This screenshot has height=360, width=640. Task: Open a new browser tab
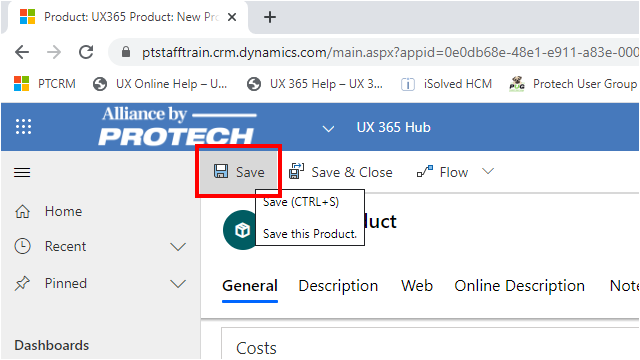coord(269,17)
